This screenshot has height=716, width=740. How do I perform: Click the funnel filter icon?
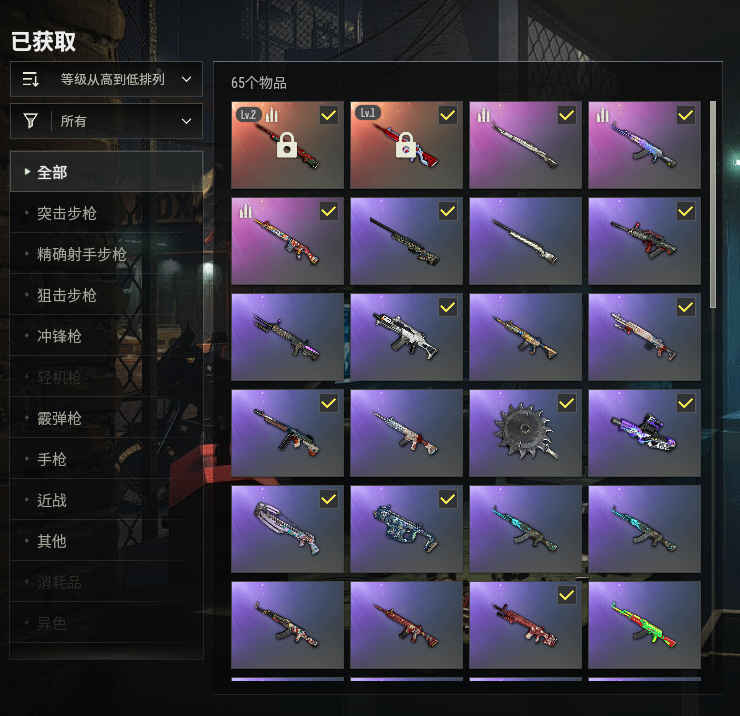click(31, 121)
